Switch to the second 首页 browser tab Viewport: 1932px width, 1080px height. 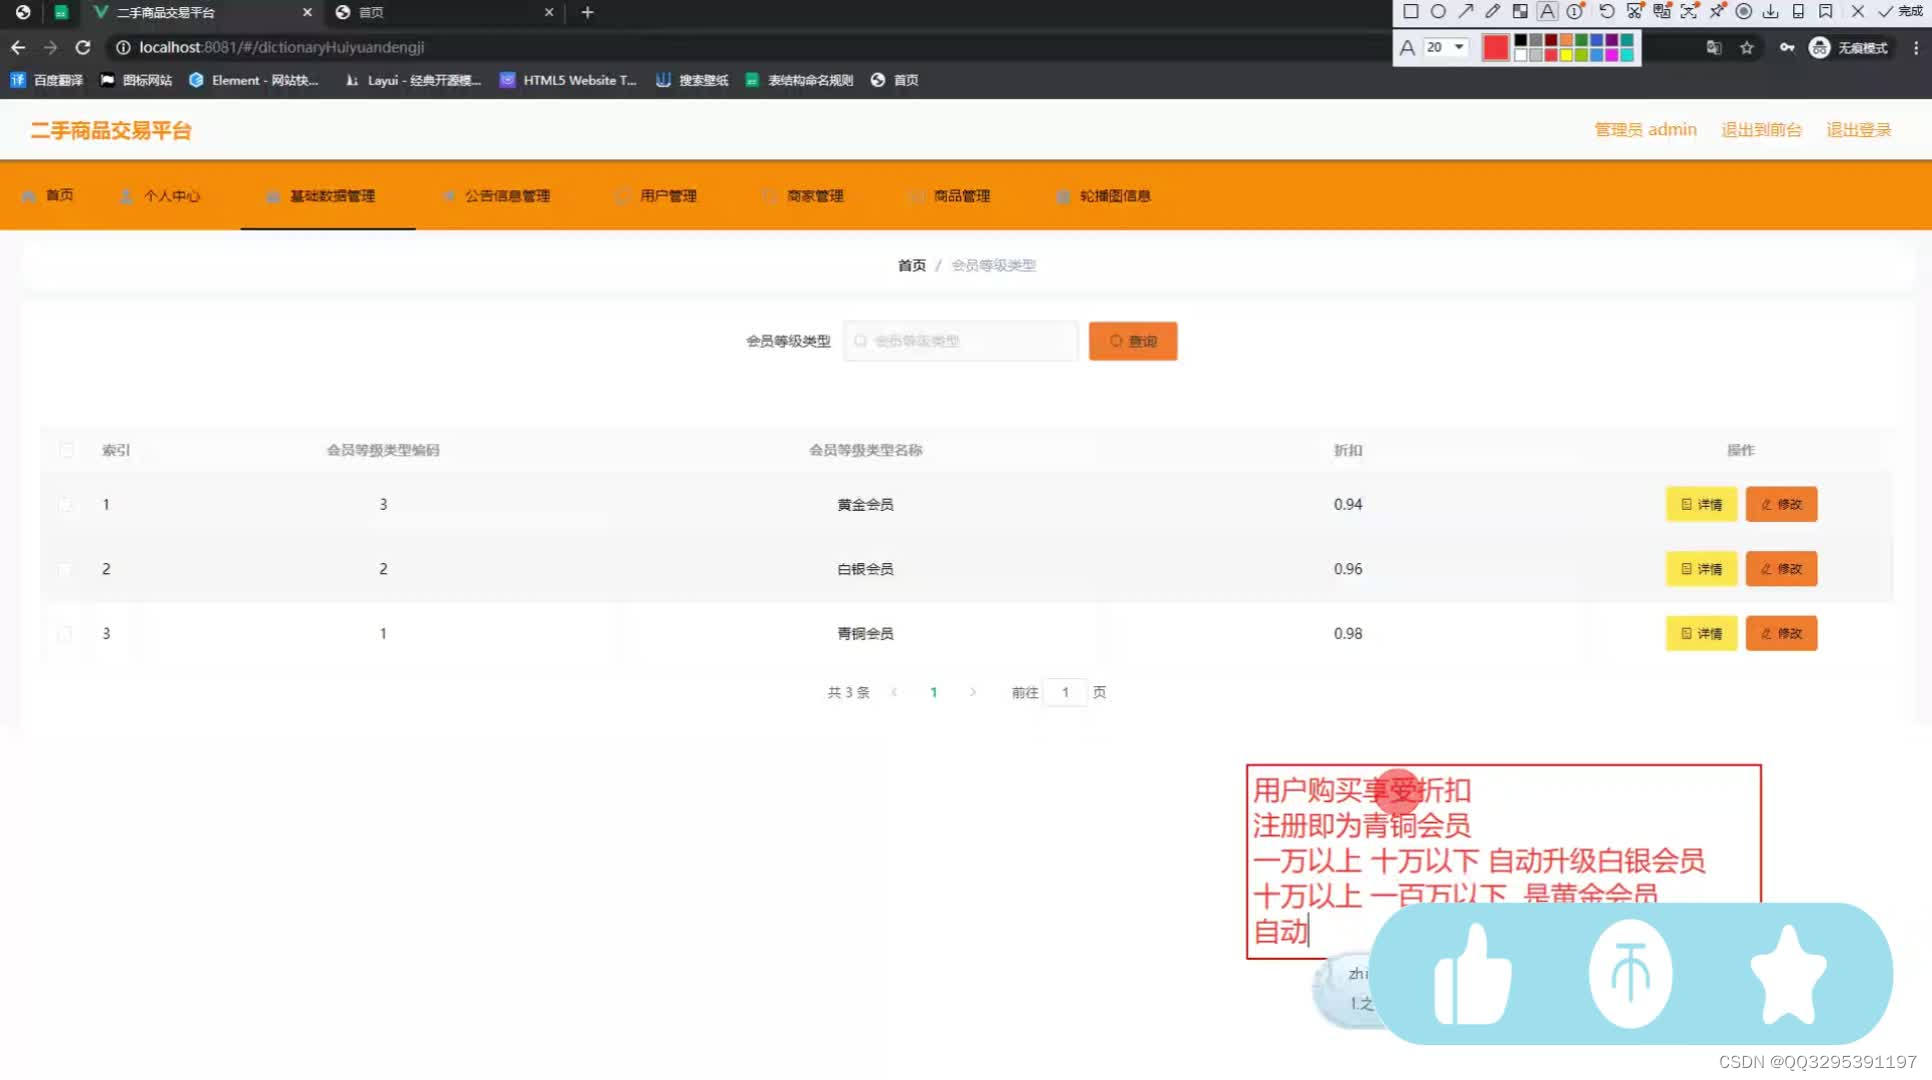pyautogui.click(x=445, y=12)
